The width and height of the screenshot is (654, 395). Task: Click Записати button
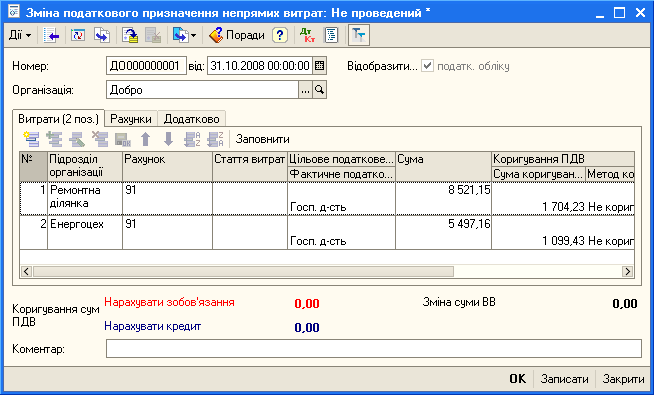coord(564,379)
